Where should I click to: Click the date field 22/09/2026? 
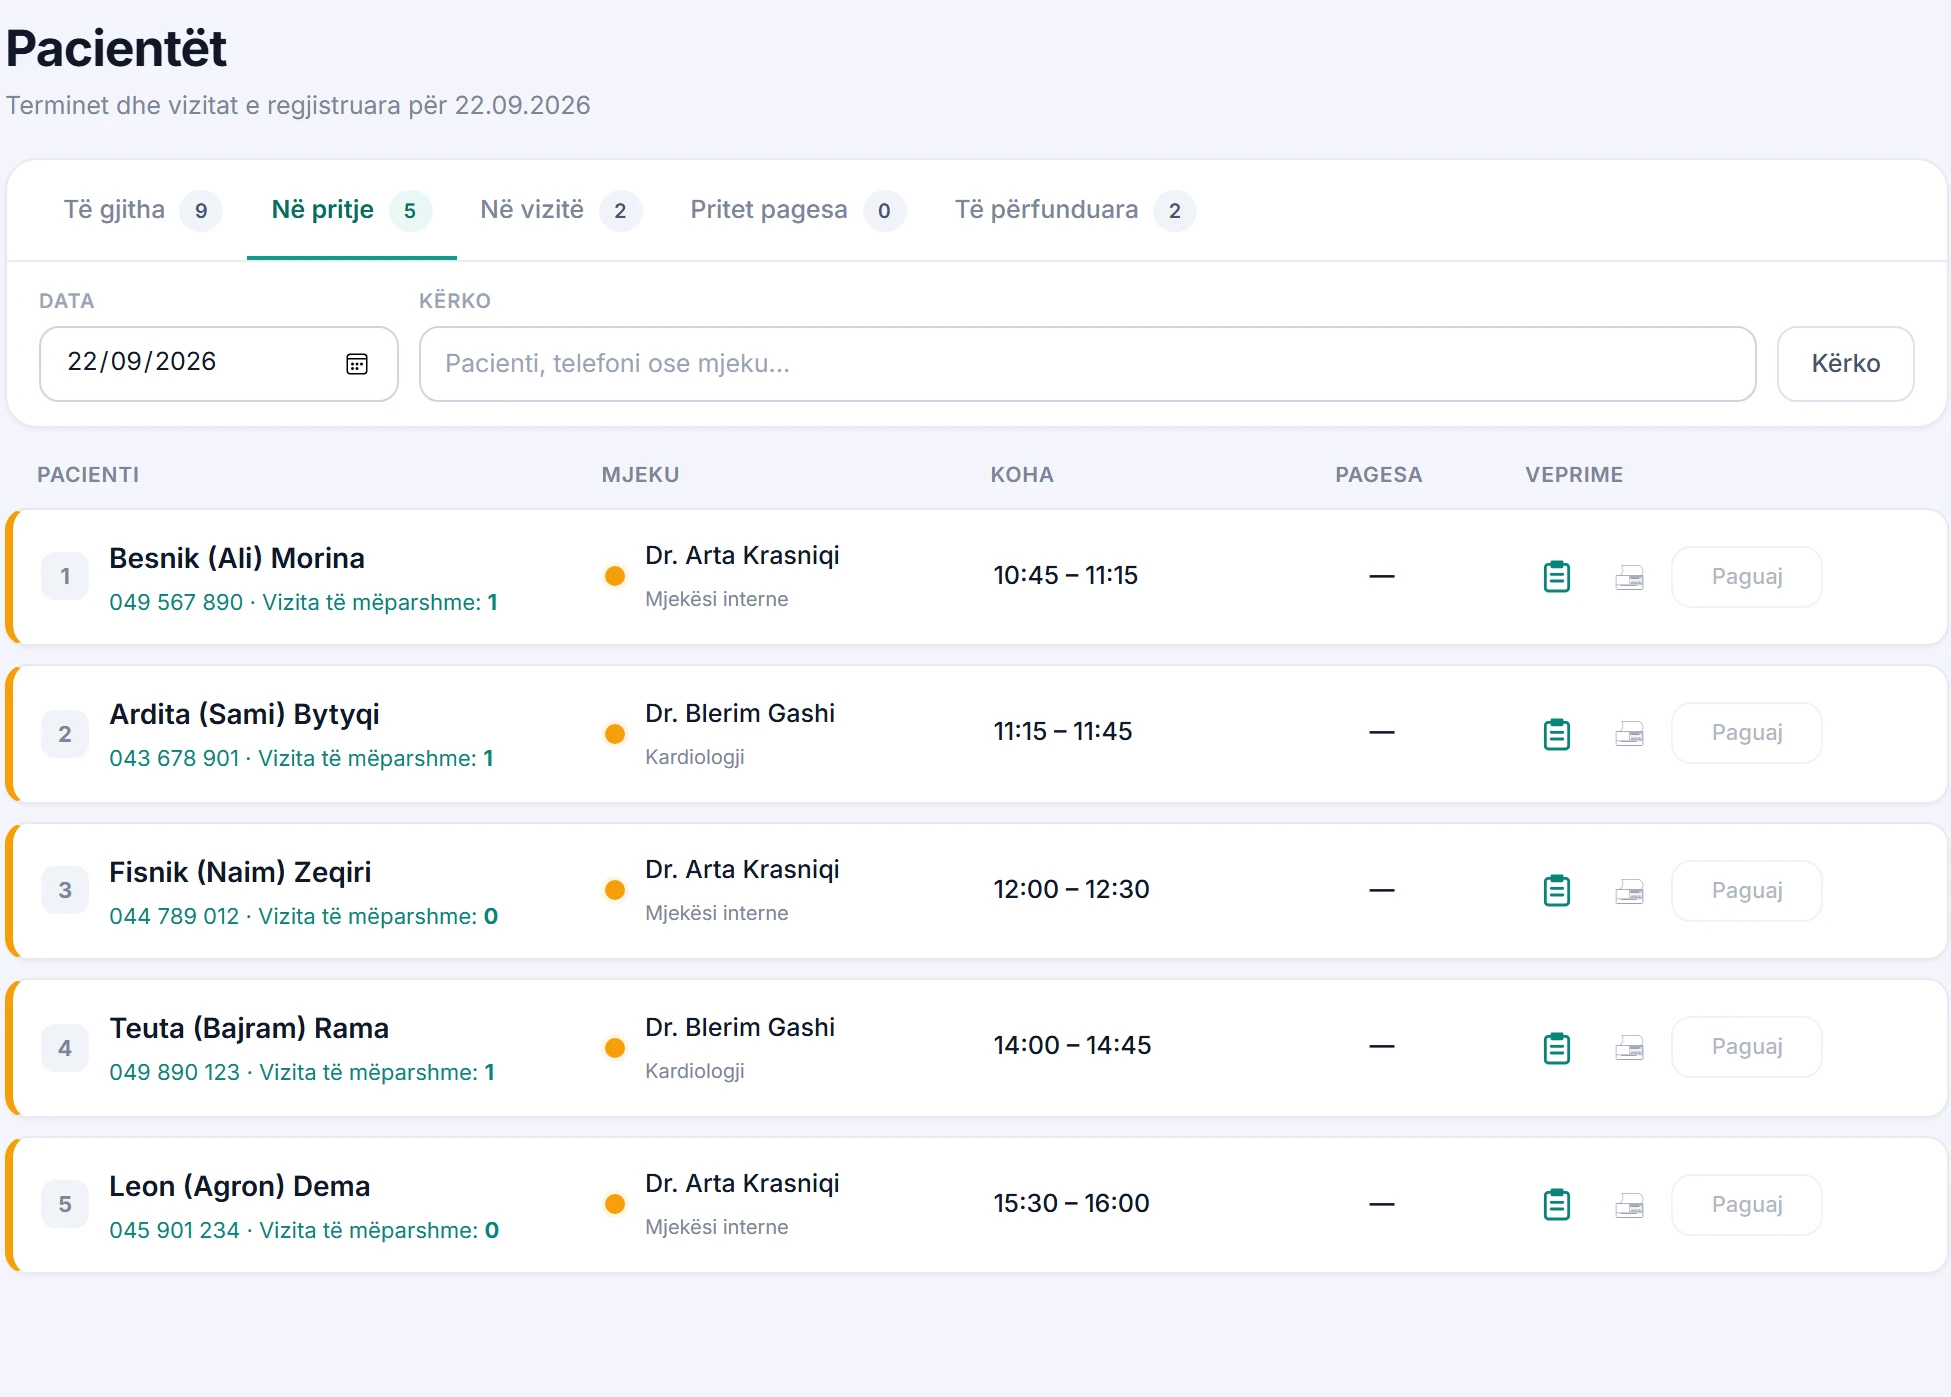point(219,364)
